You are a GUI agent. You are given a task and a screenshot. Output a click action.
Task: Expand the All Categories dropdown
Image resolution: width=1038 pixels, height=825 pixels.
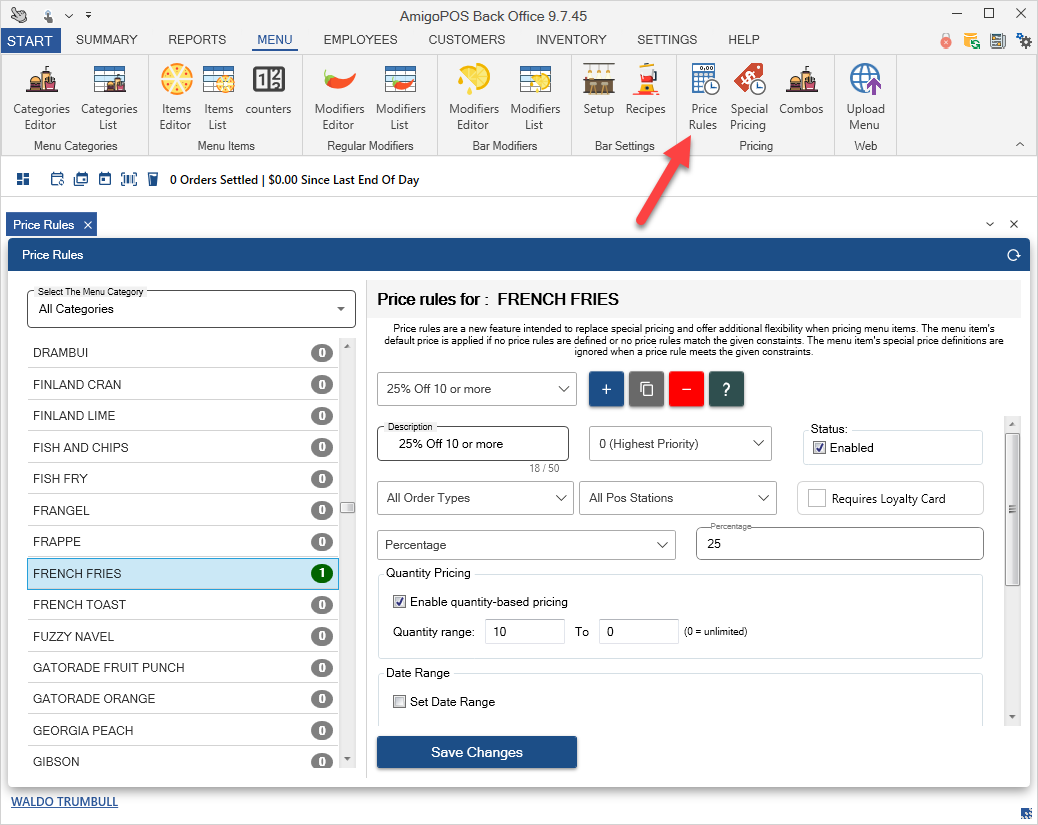pos(191,309)
